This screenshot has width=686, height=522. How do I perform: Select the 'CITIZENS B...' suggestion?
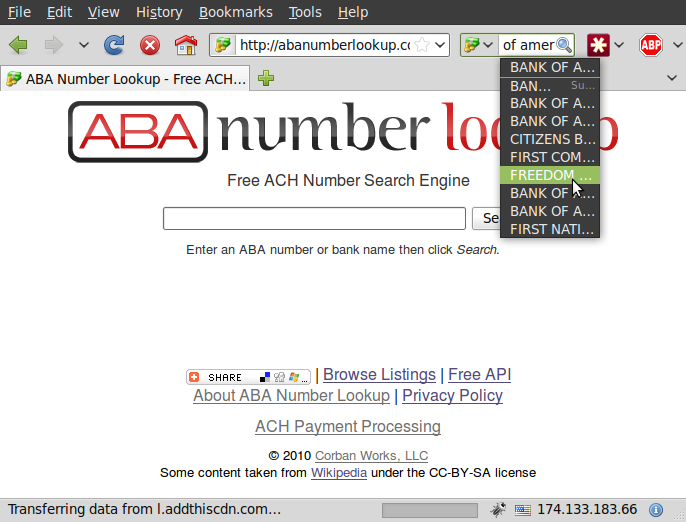[550, 139]
